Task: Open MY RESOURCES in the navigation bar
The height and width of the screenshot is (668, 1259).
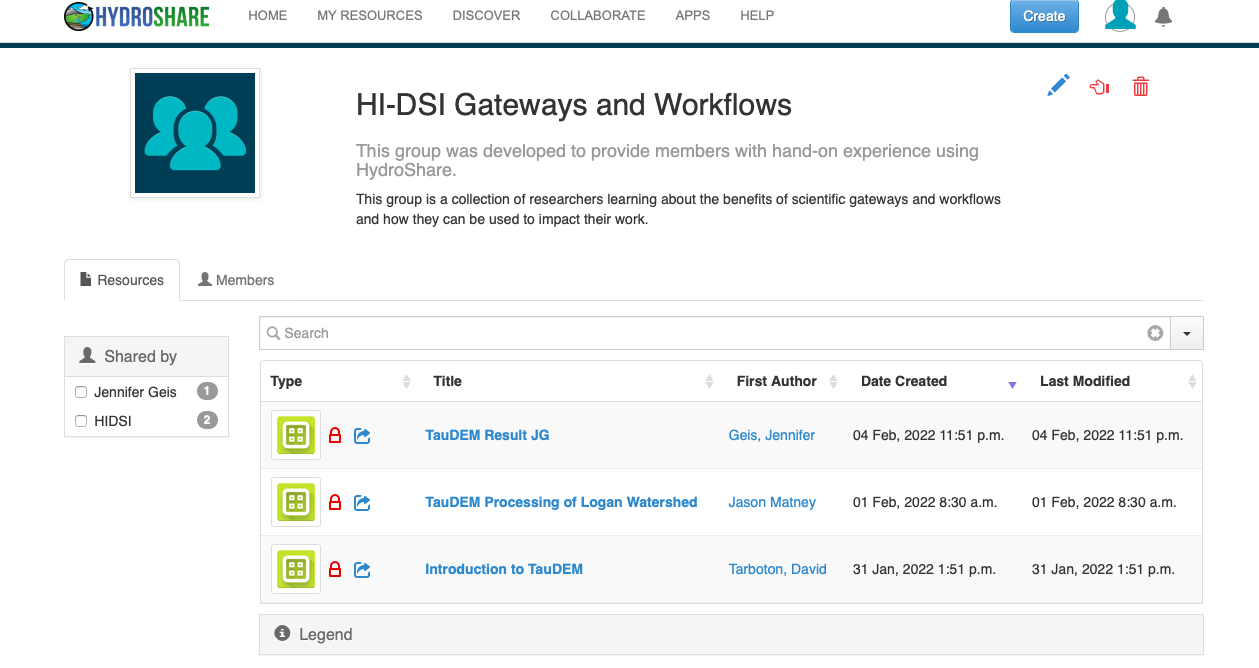Action: tap(370, 15)
